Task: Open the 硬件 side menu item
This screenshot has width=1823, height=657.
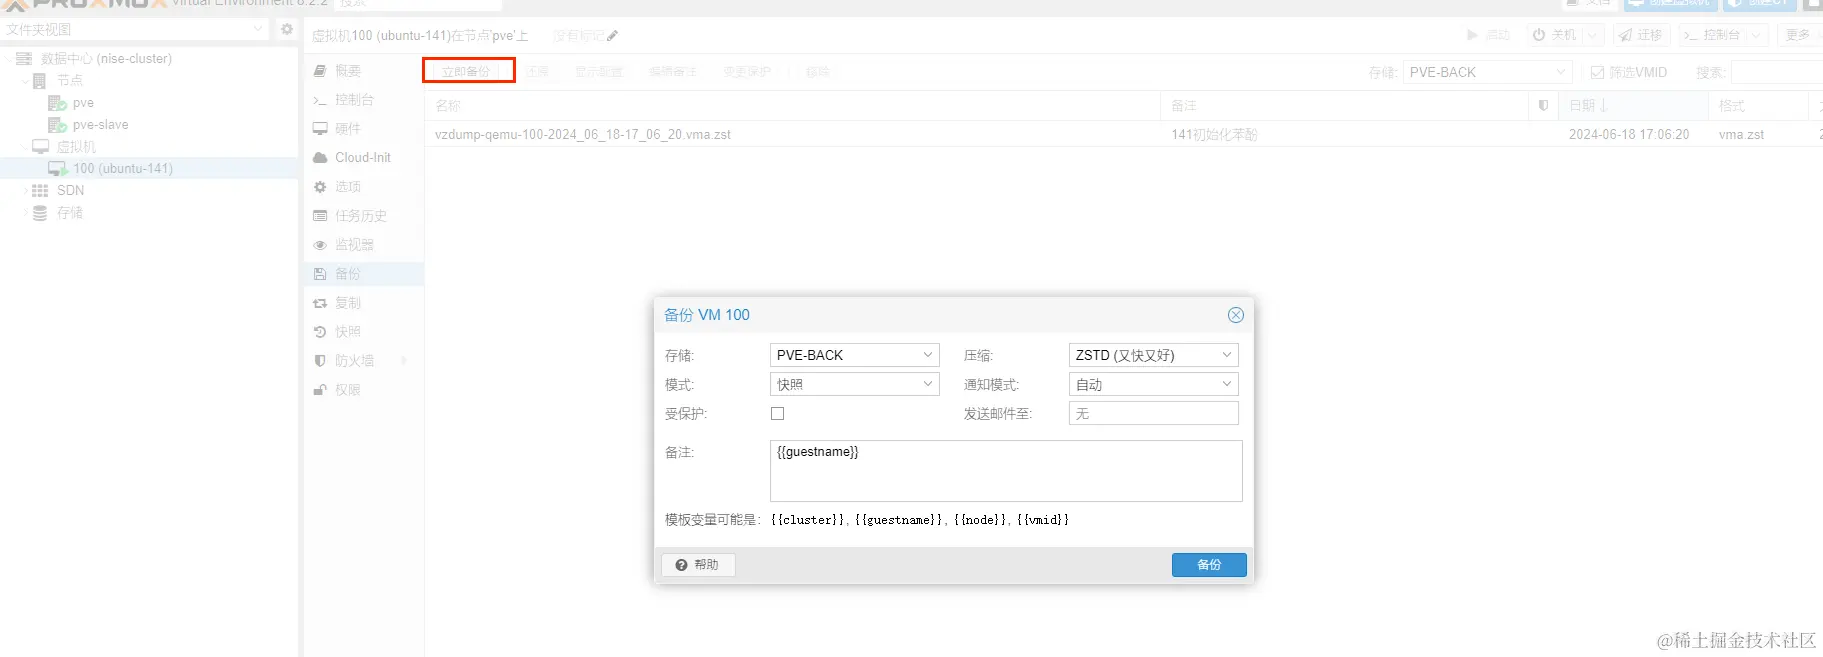Action: (x=364, y=129)
